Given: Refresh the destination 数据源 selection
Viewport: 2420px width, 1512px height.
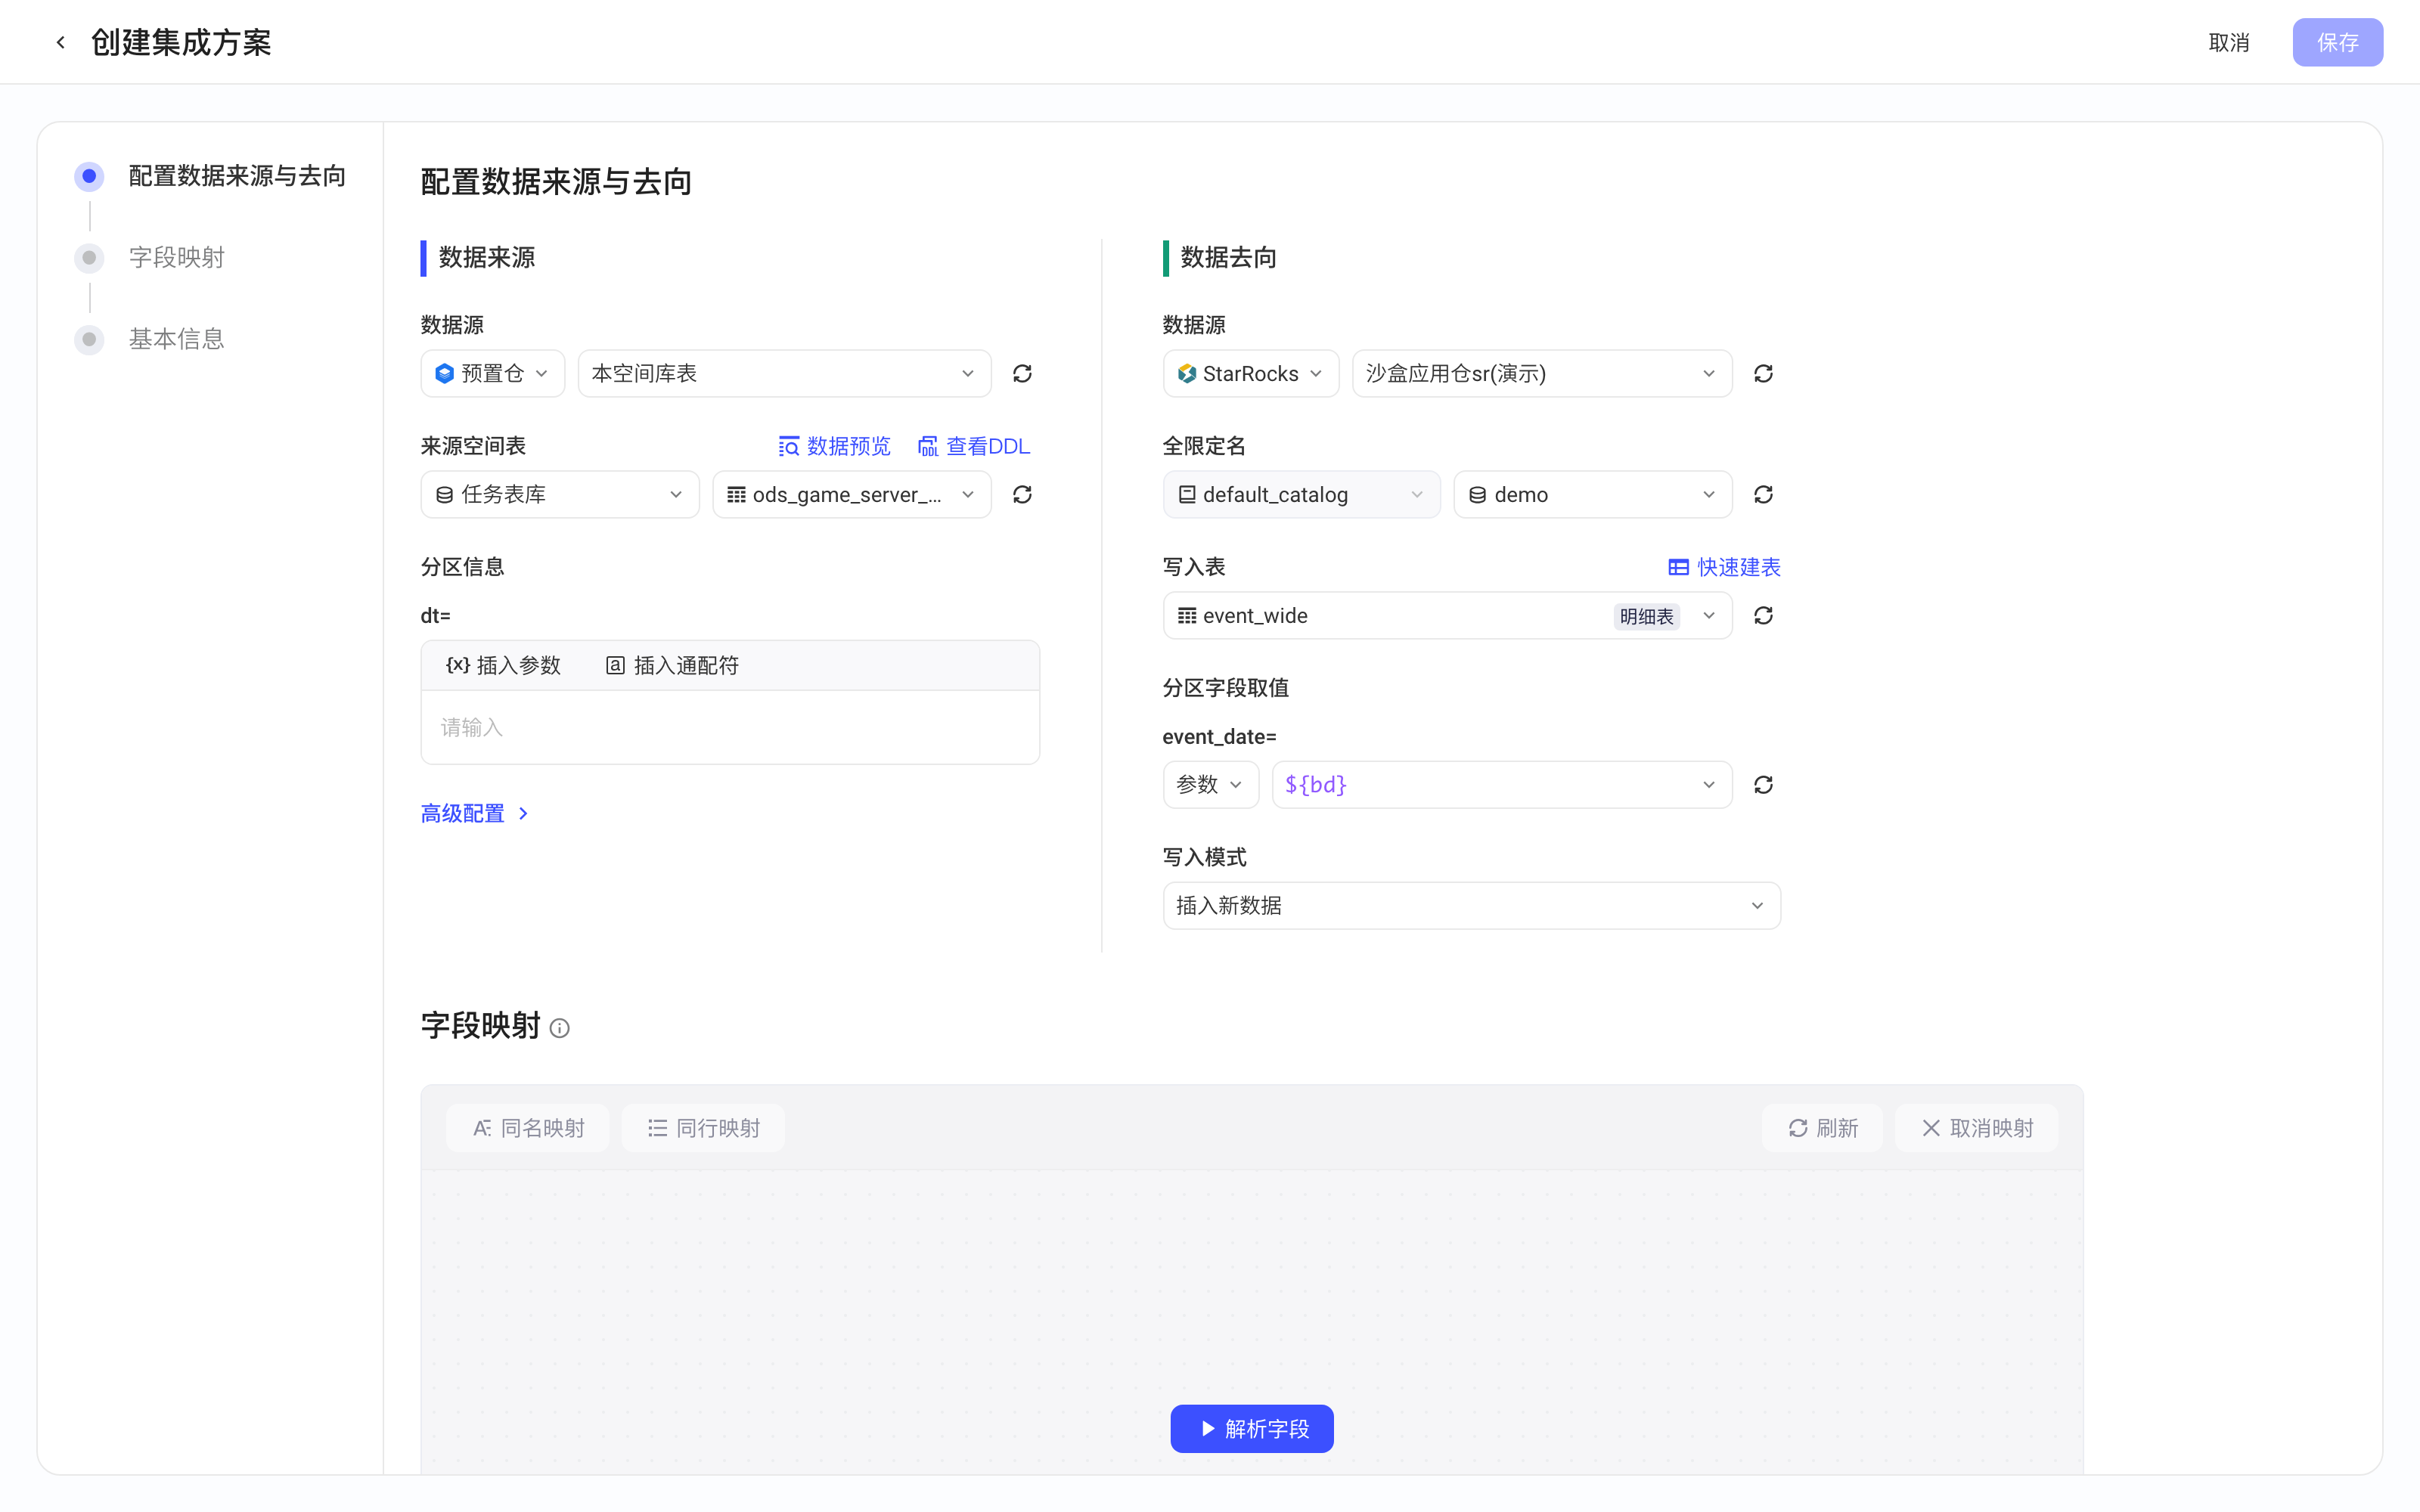Looking at the screenshot, I should pyautogui.click(x=1763, y=373).
